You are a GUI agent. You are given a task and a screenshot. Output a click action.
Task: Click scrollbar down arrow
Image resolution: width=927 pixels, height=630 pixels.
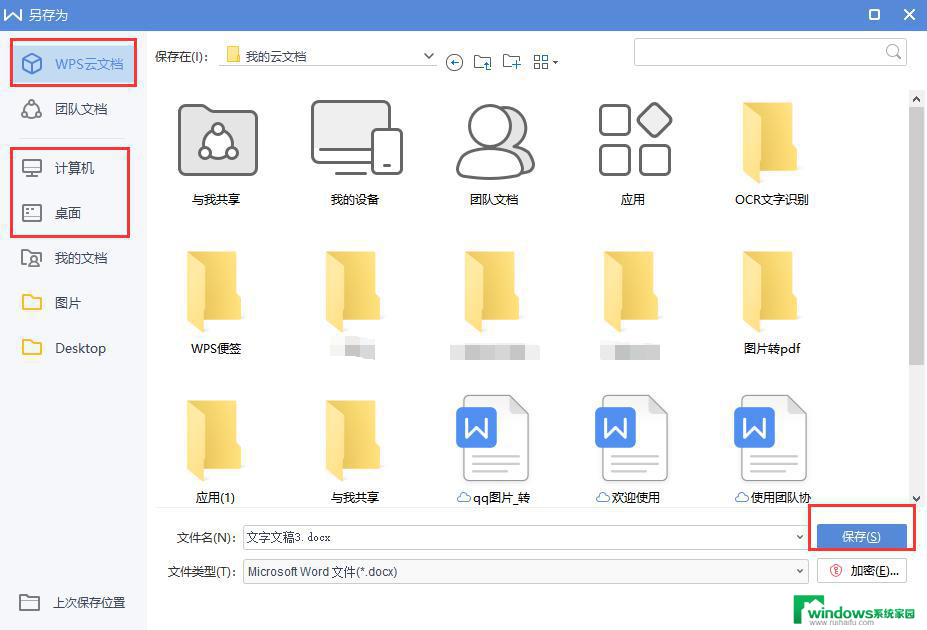tap(916, 499)
